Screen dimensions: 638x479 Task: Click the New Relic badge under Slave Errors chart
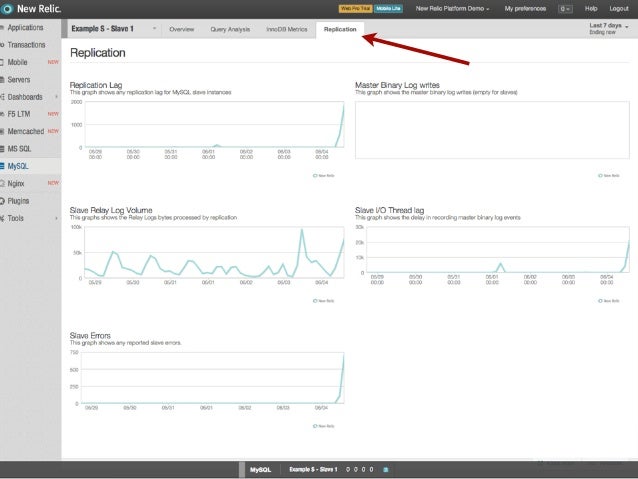tap(323, 426)
